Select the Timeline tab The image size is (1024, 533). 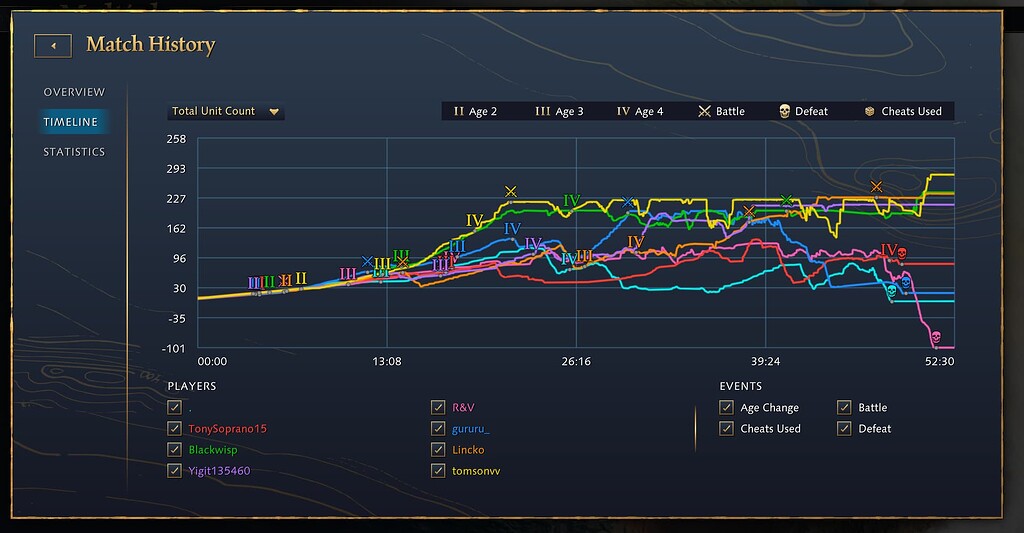(71, 122)
